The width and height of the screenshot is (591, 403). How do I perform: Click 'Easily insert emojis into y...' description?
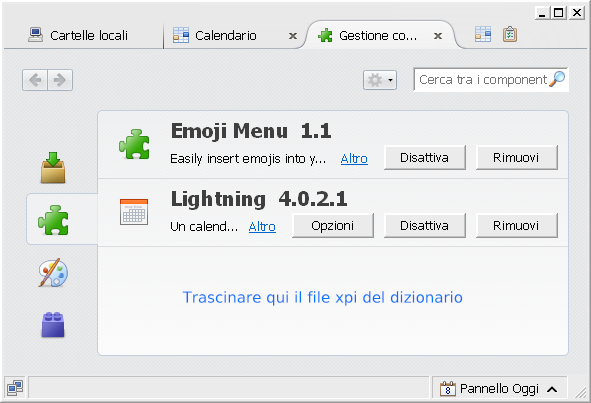pos(248,159)
